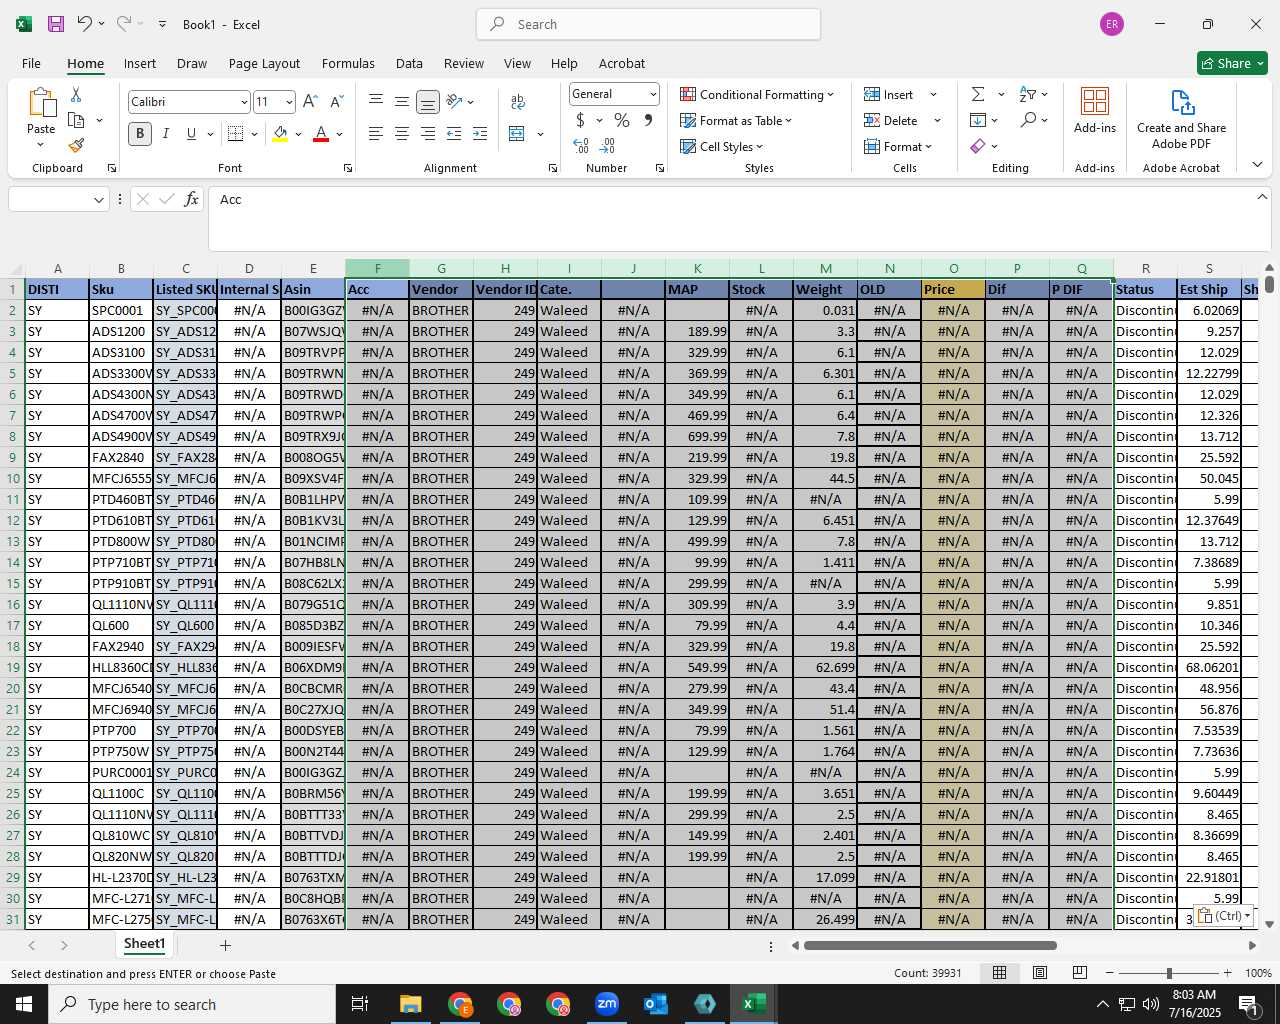
Task: Apply Accounting Number Format dollar icon
Action: [x=580, y=120]
